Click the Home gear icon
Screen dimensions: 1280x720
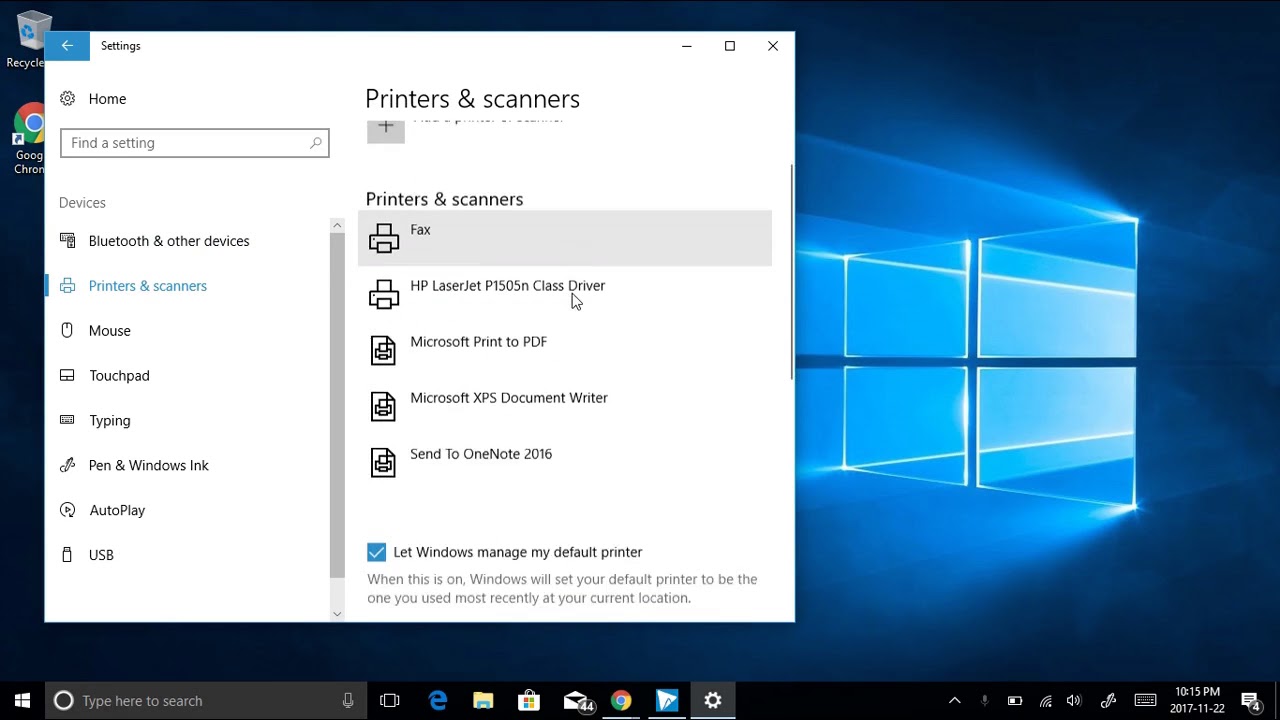67,99
